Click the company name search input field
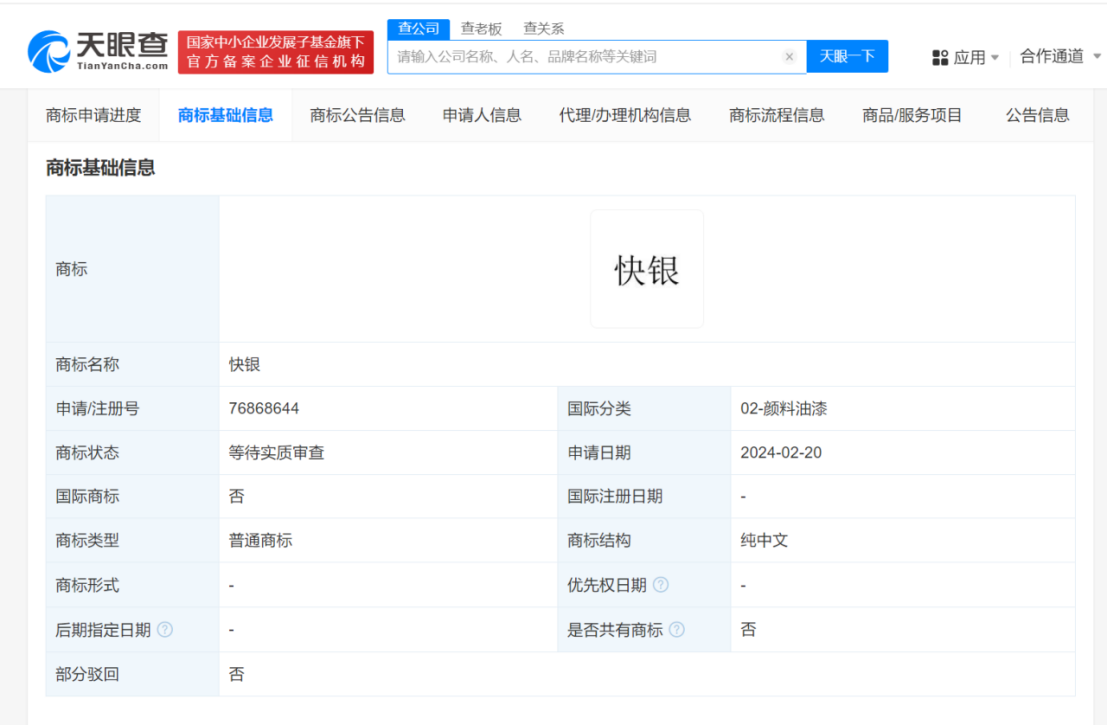The height and width of the screenshot is (725, 1108). (585, 57)
